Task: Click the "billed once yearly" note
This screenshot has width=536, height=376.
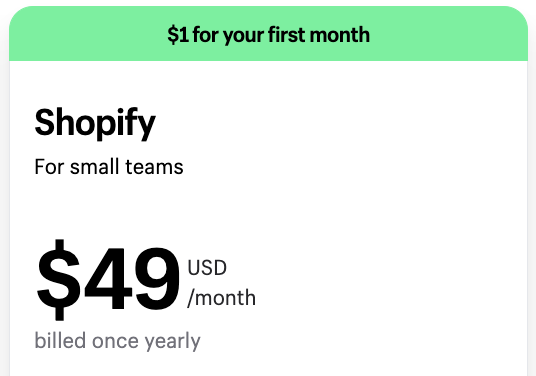Action: (117, 341)
